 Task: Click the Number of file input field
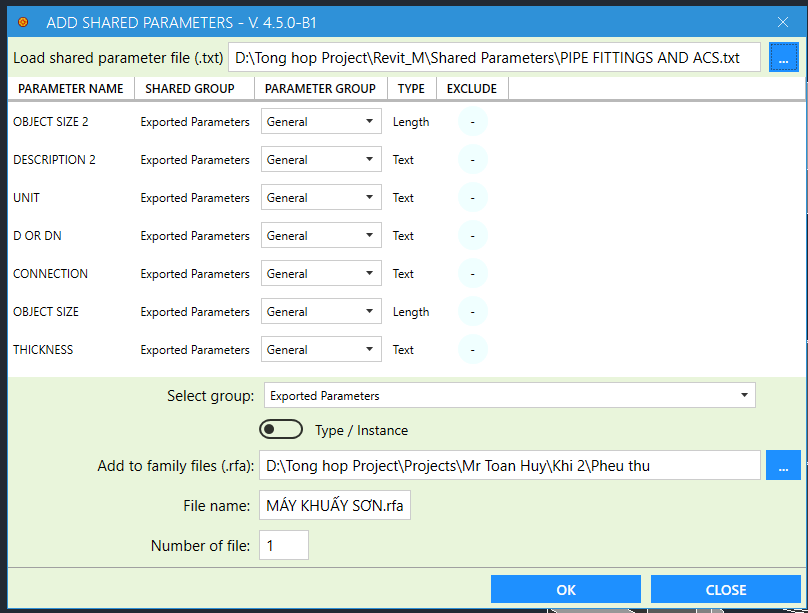(284, 546)
